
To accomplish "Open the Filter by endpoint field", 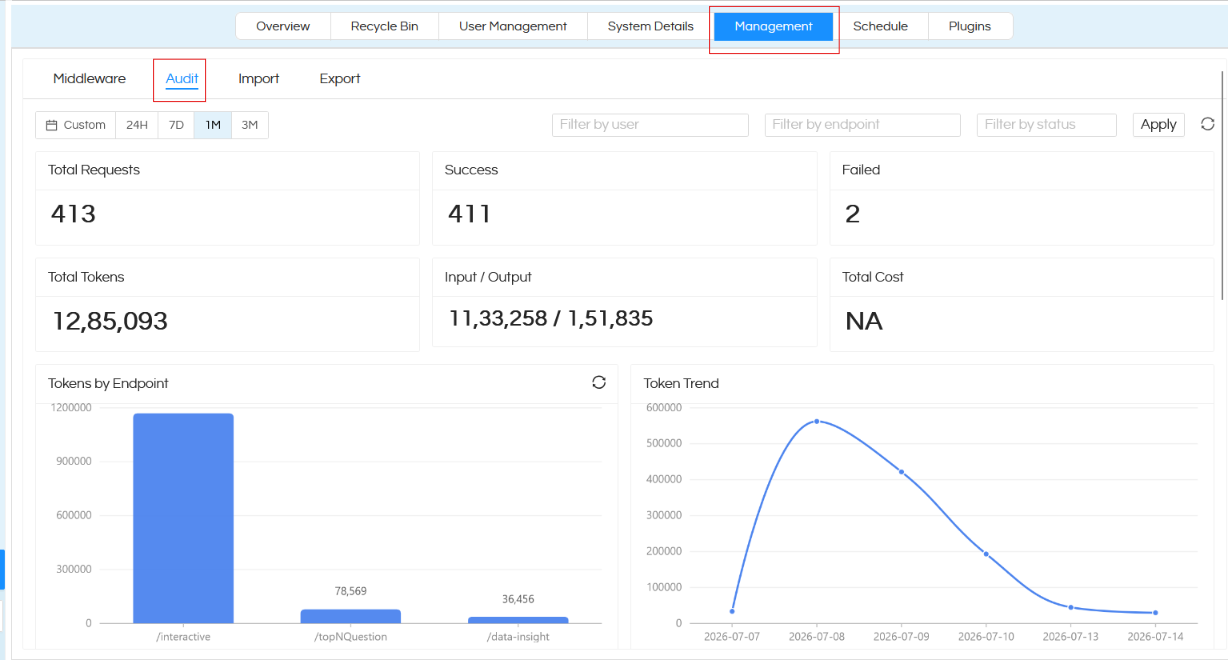I will click(x=863, y=124).
